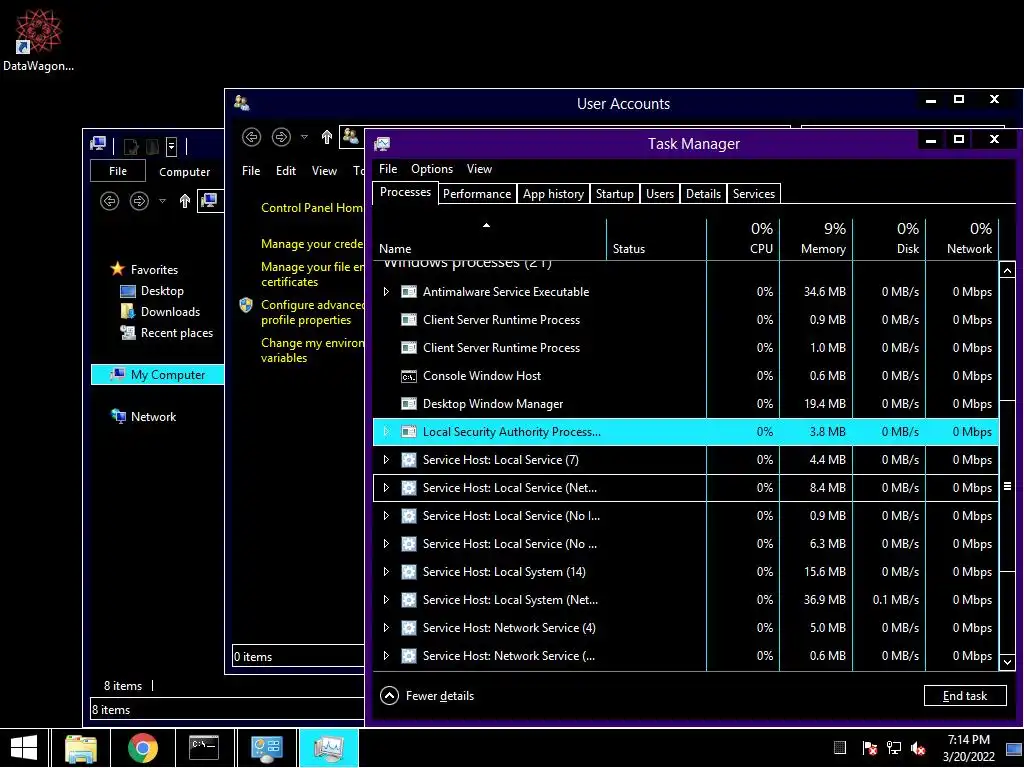Go back in the File Explorer window

[x=110, y=200]
